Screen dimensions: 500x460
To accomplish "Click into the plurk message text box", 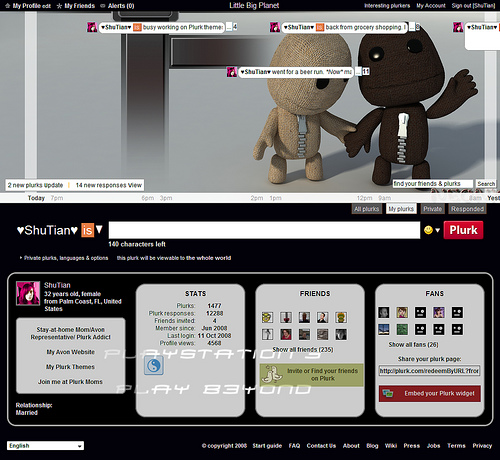I will (x=264, y=230).
